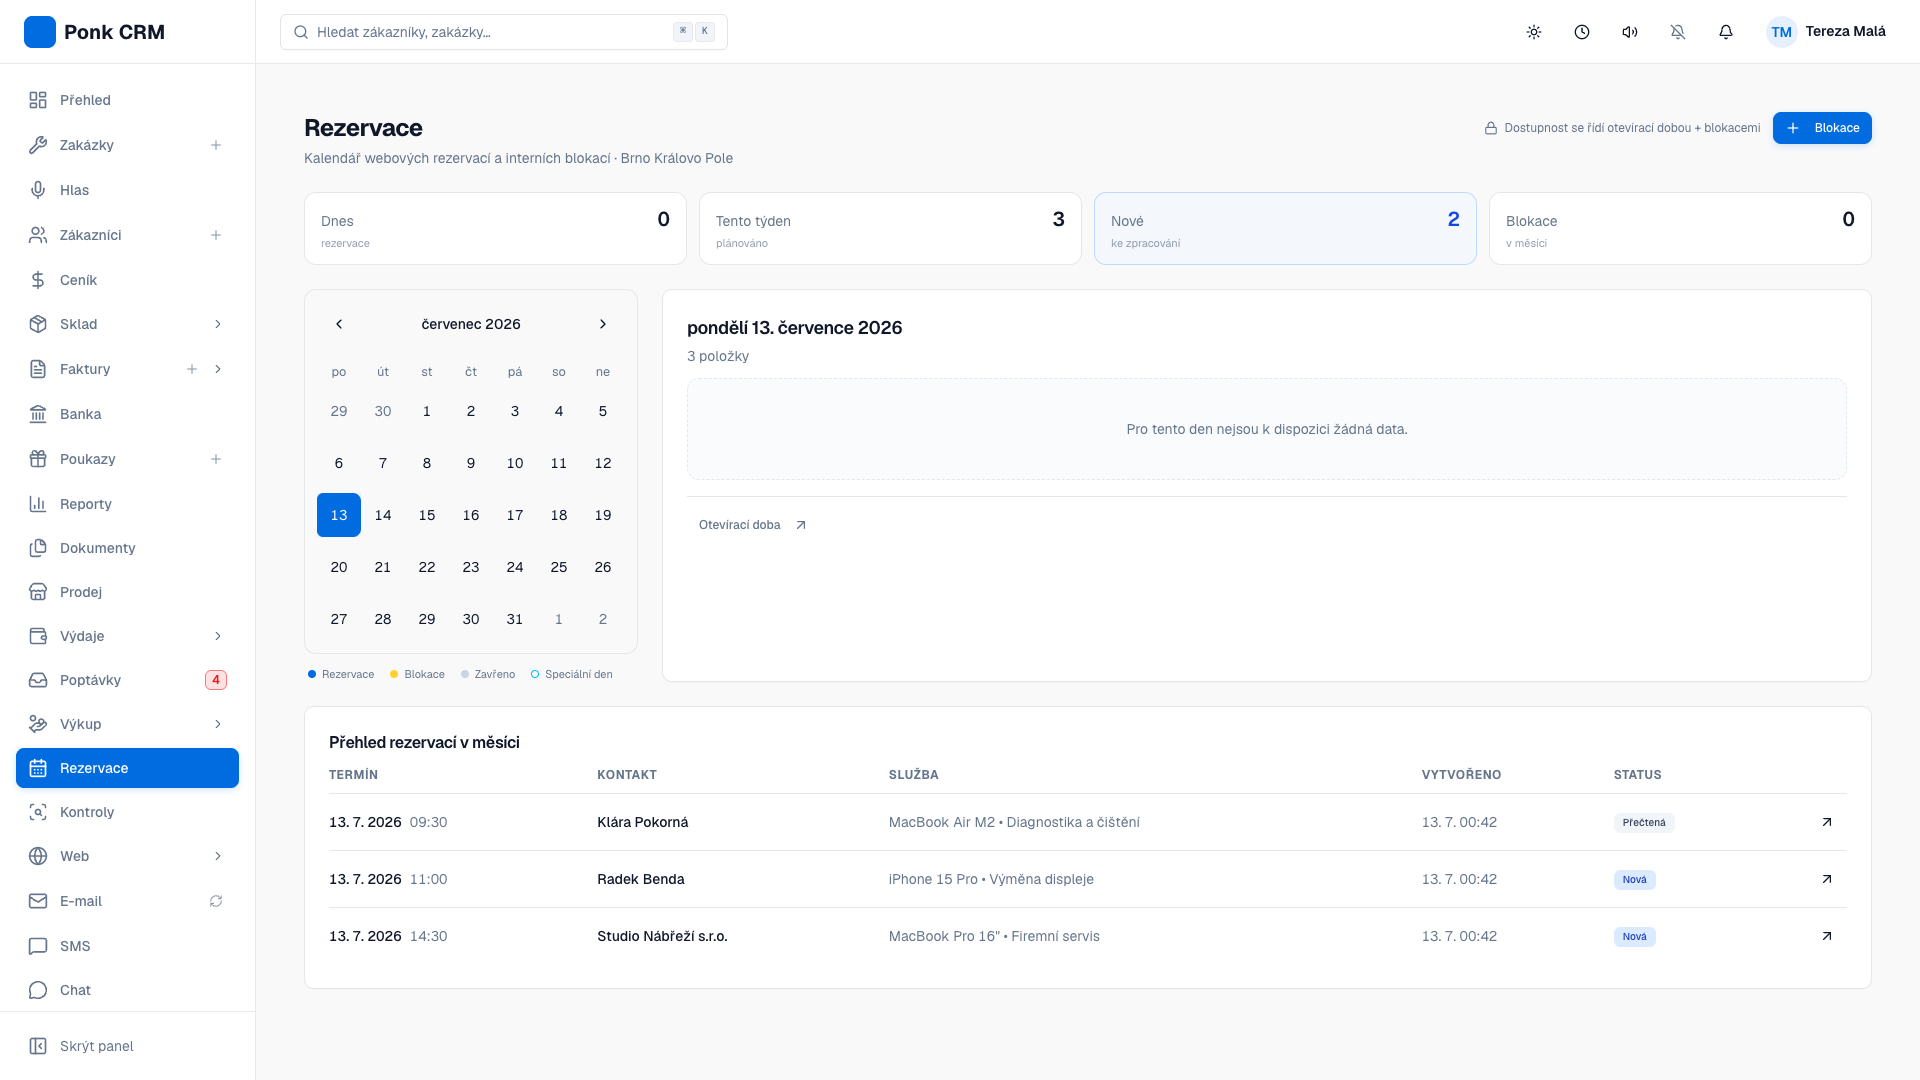Go to next month in calendar

[x=603, y=324]
